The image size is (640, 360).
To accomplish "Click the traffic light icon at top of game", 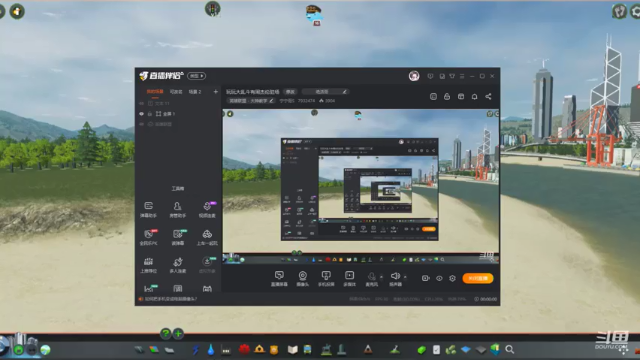I will [x=212, y=9].
